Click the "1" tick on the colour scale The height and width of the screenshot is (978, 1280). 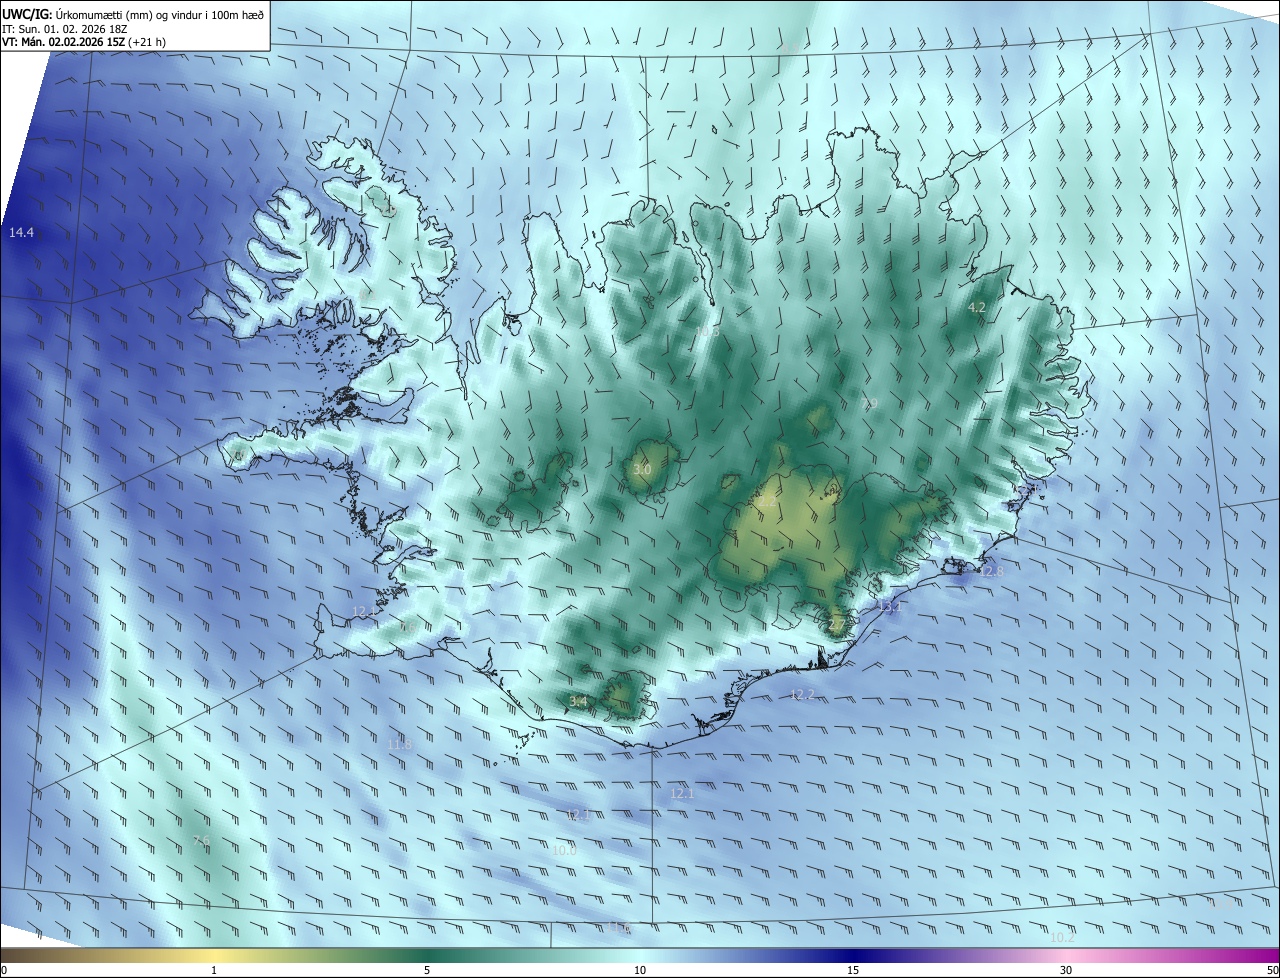tap(214, 970)
